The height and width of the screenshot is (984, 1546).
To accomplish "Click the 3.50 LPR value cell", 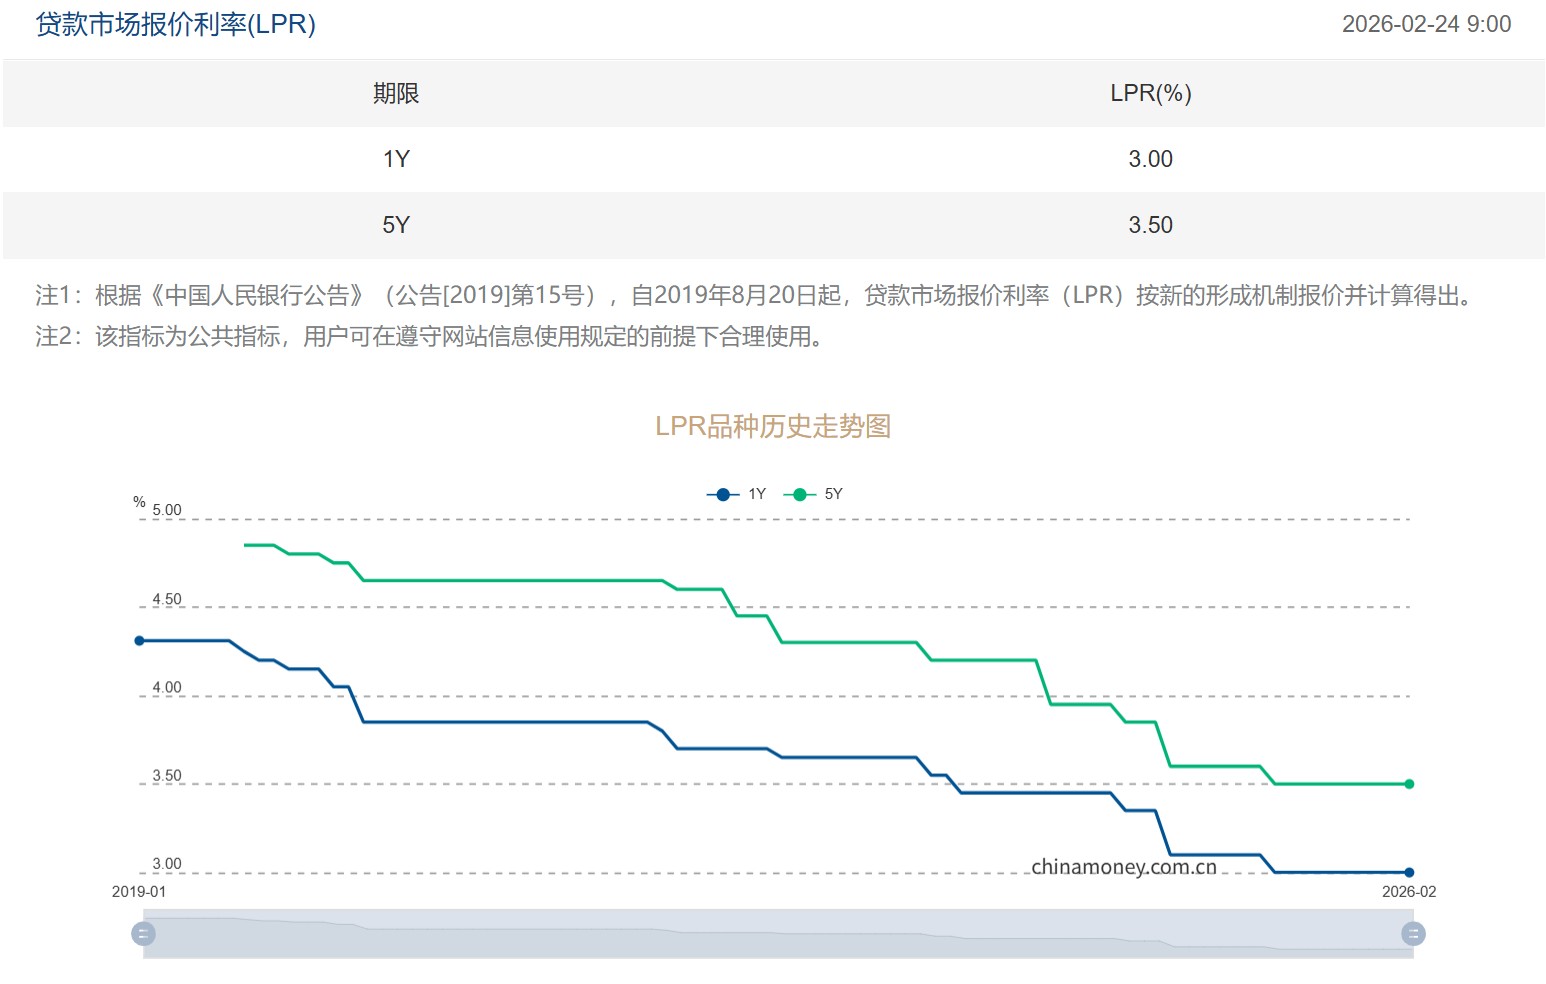I will pos(1150,225).
